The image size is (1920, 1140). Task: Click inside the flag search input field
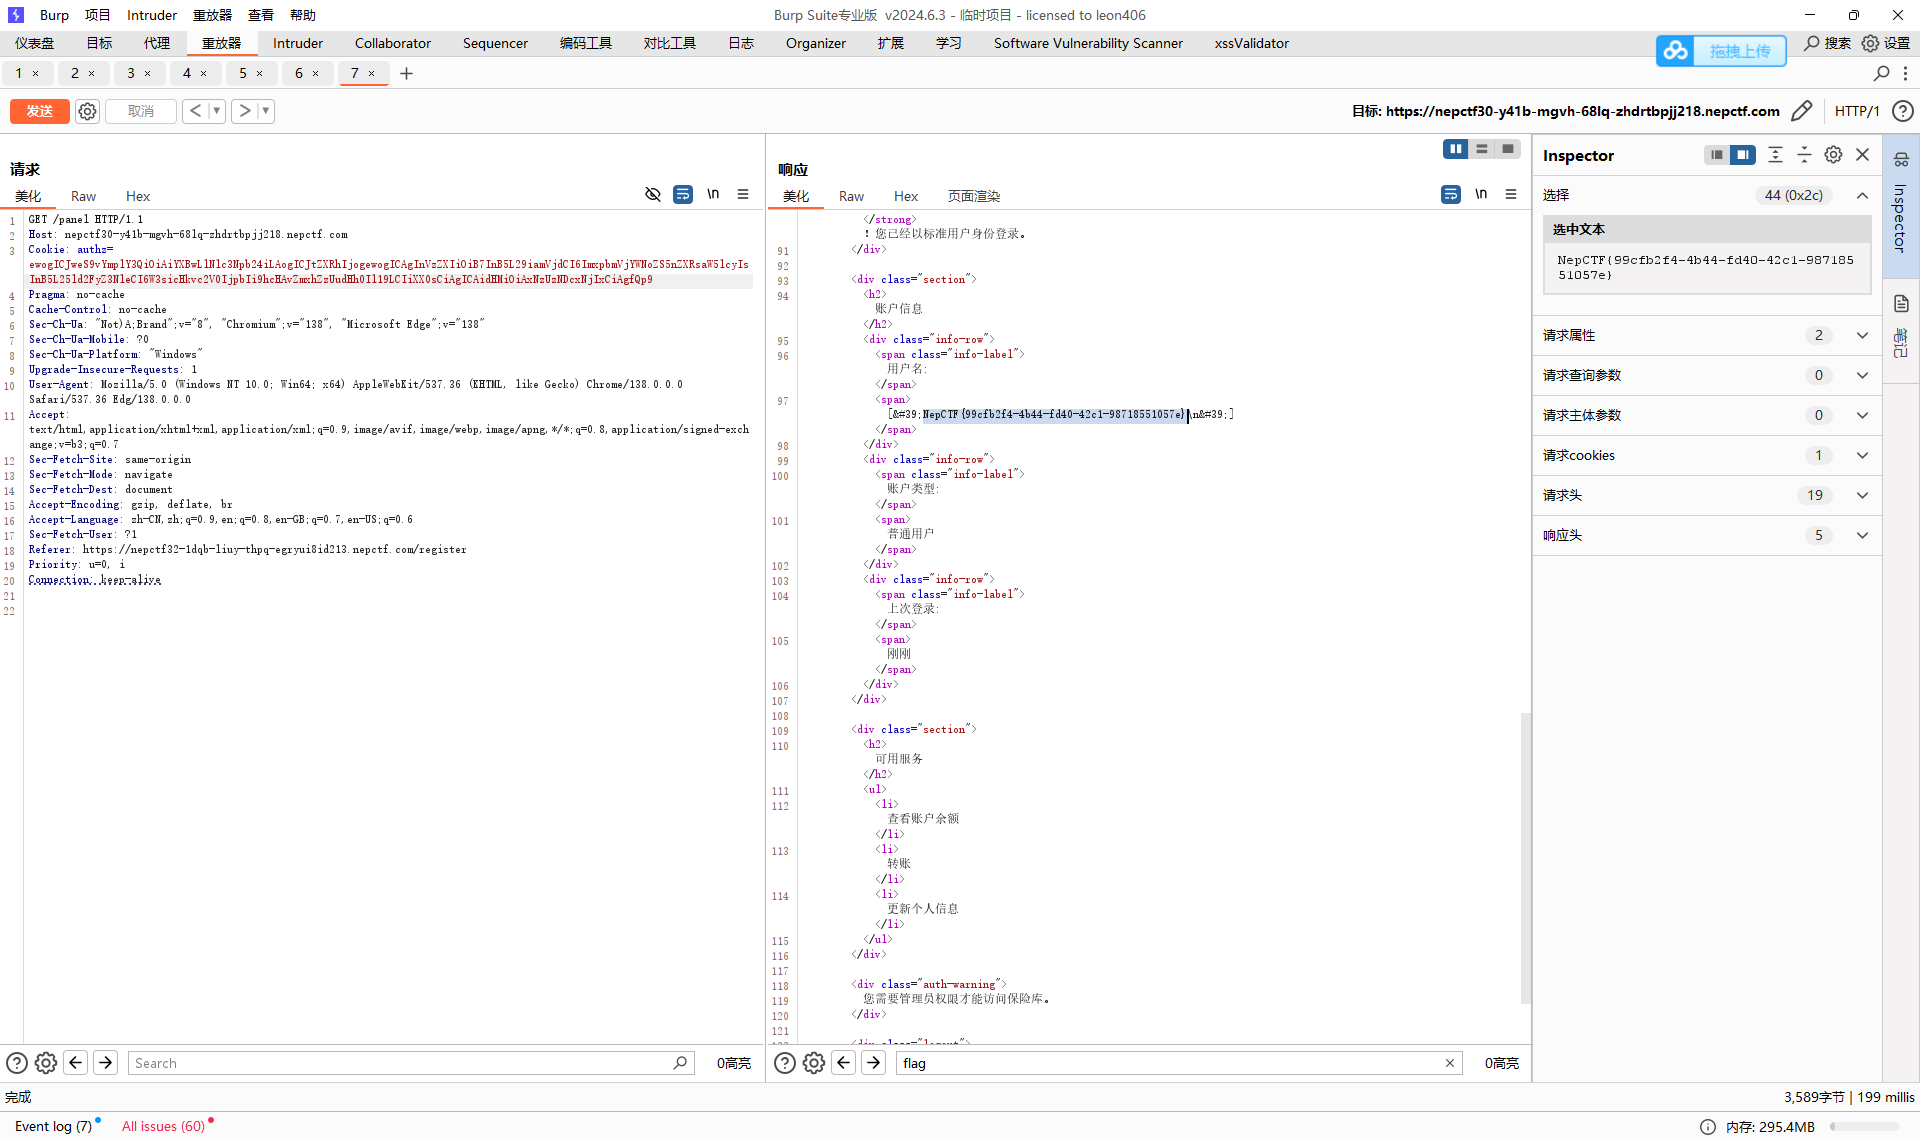(x=1150, y=1063)
